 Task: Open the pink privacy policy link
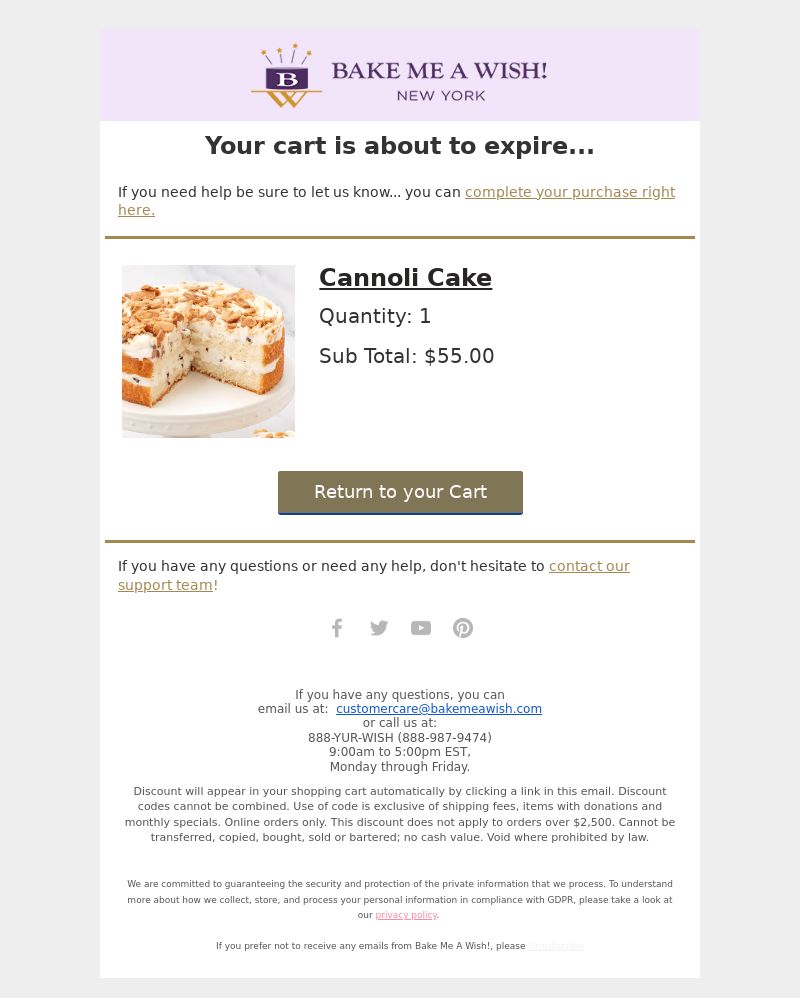click(x=406, y=915)
